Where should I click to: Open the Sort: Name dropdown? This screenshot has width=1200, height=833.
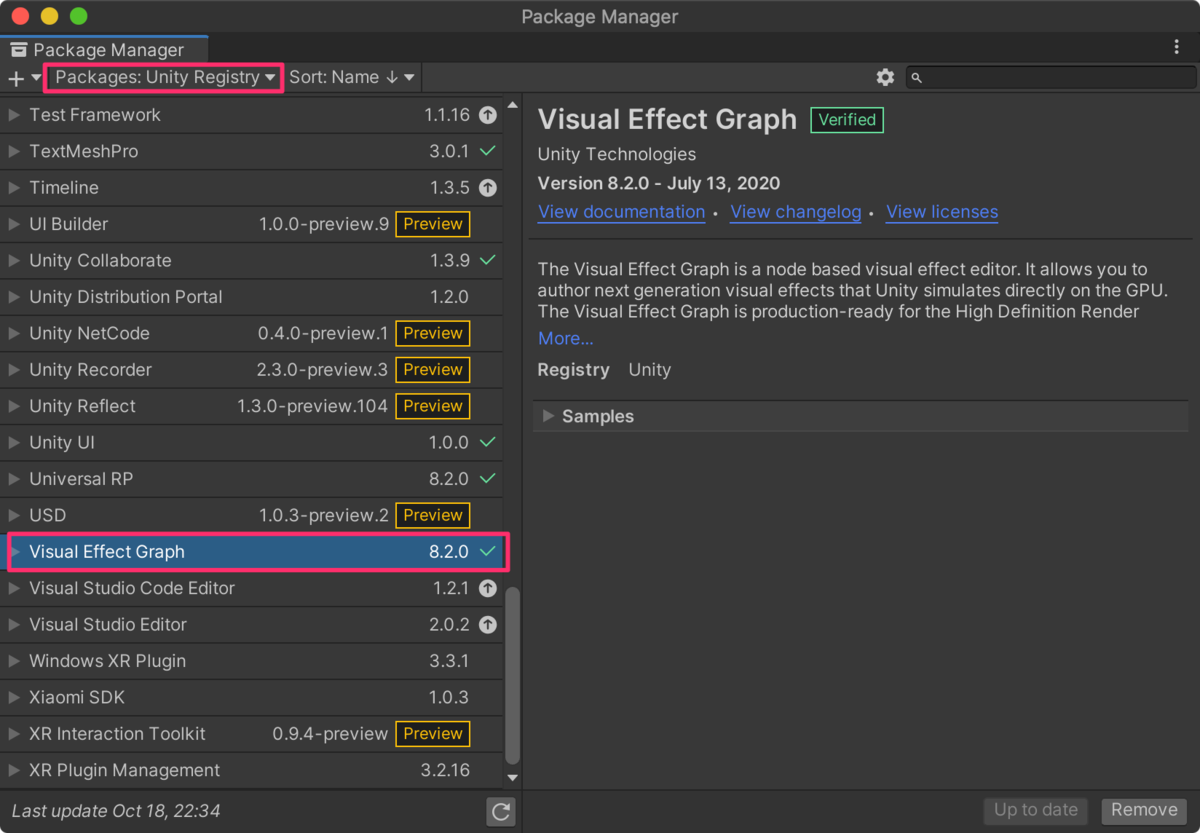click(x=352, y=77)
